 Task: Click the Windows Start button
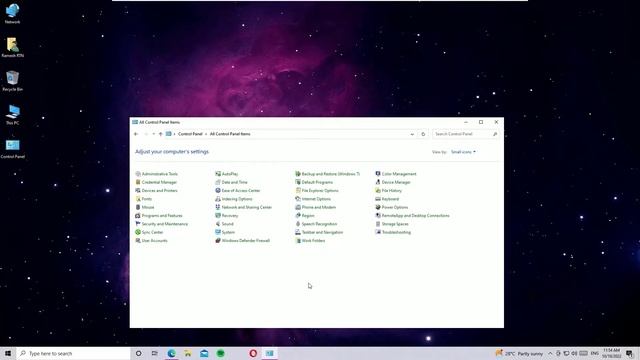(8, 353)
